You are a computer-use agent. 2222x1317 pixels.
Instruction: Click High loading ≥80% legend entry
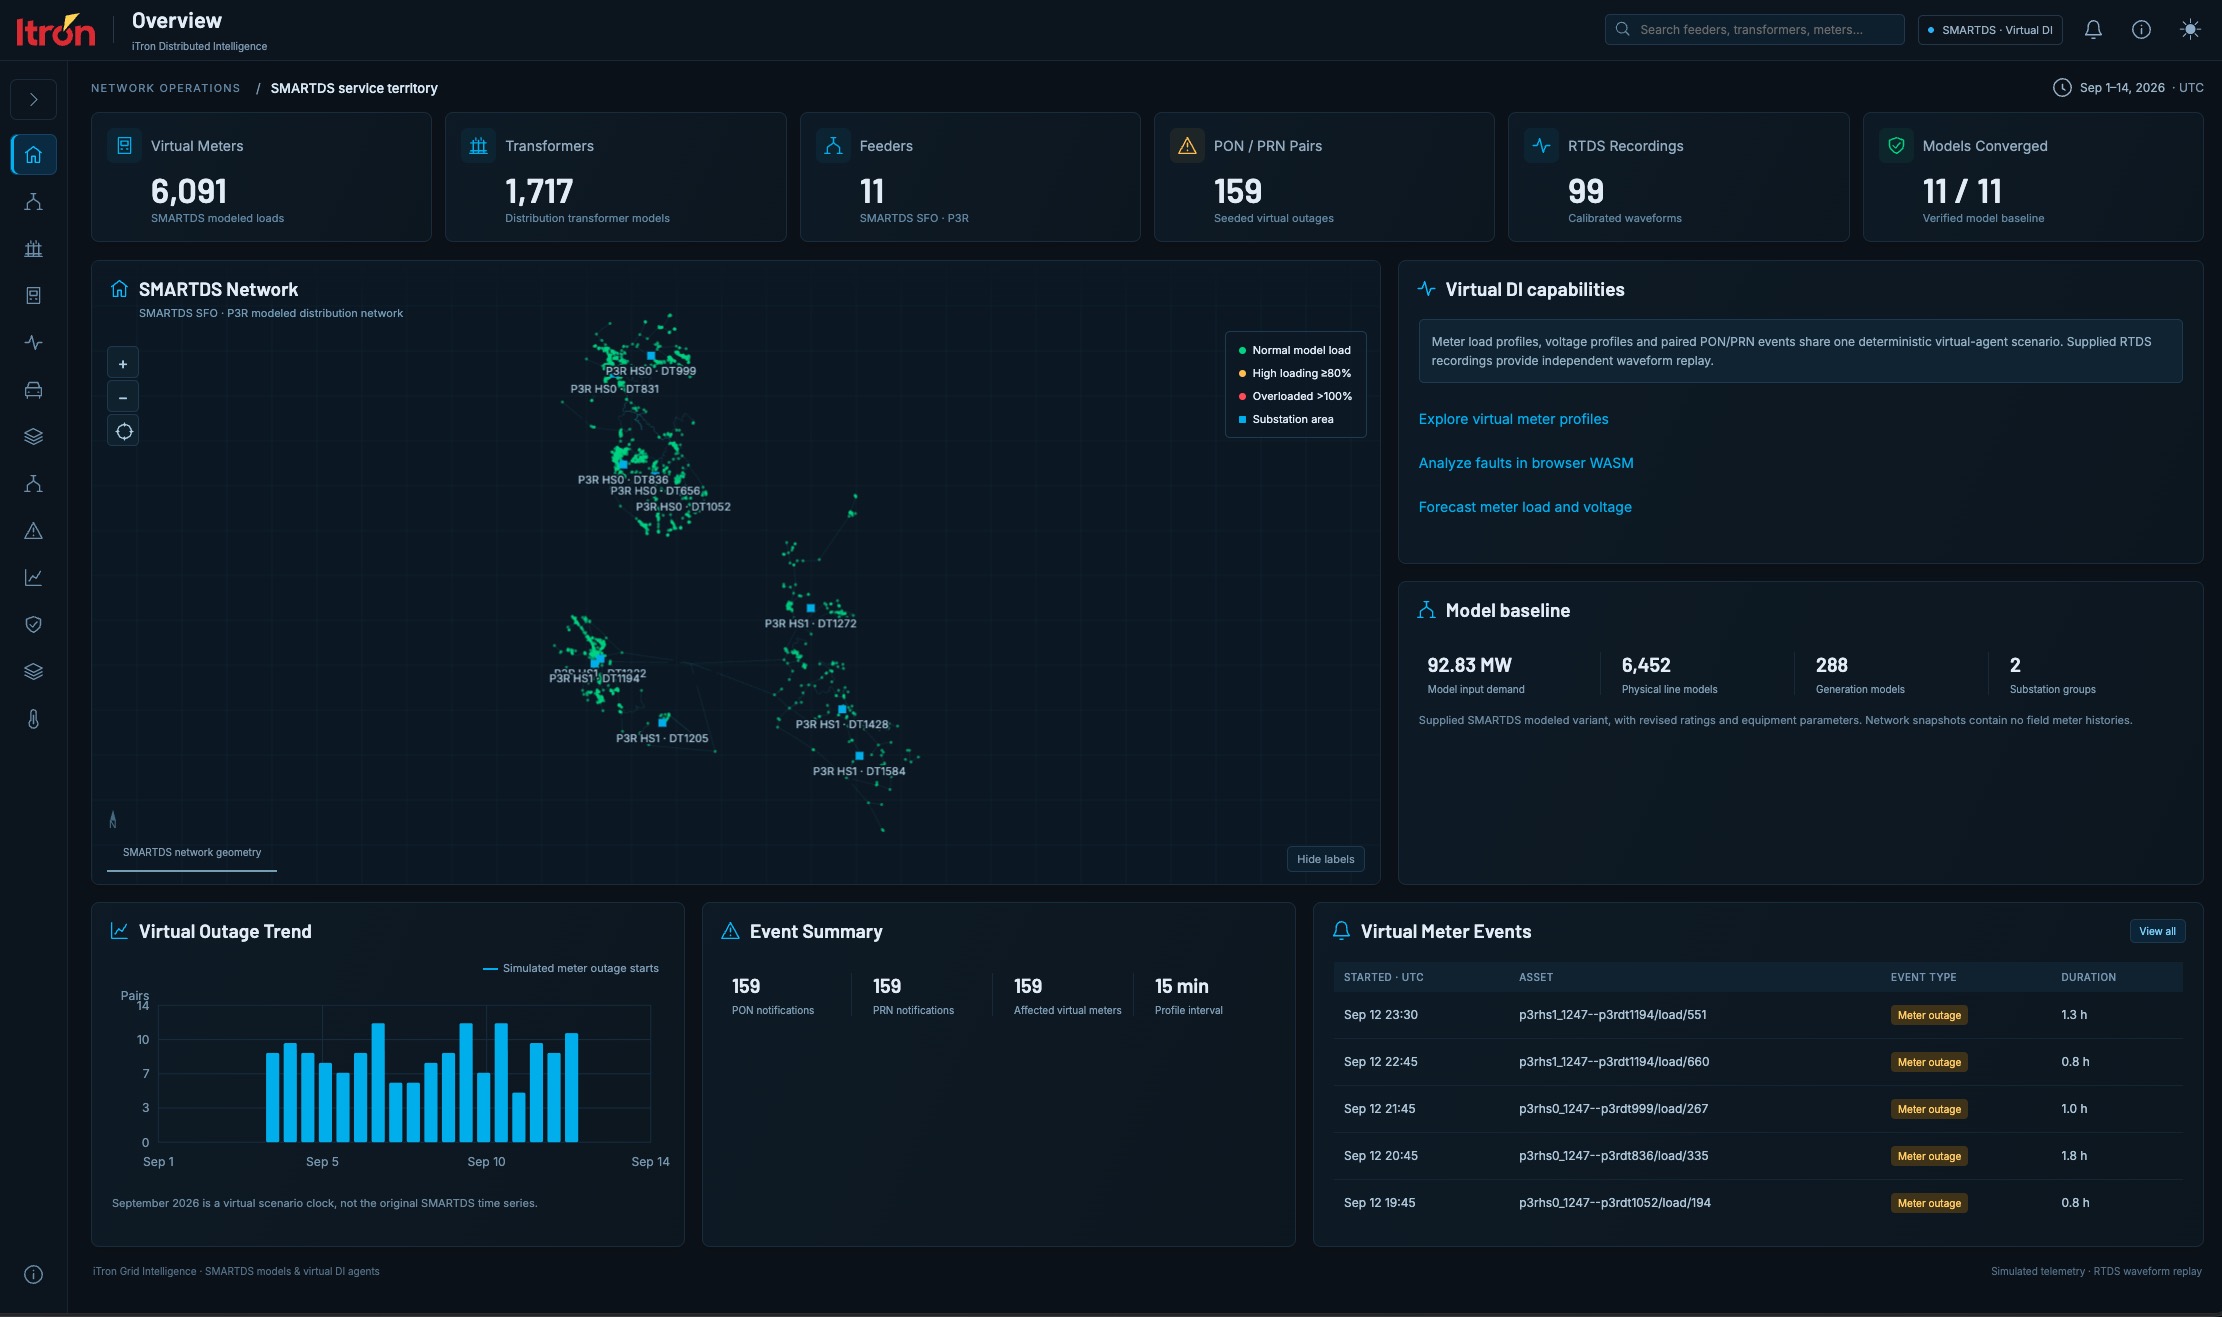click(x=1295, y=373)
